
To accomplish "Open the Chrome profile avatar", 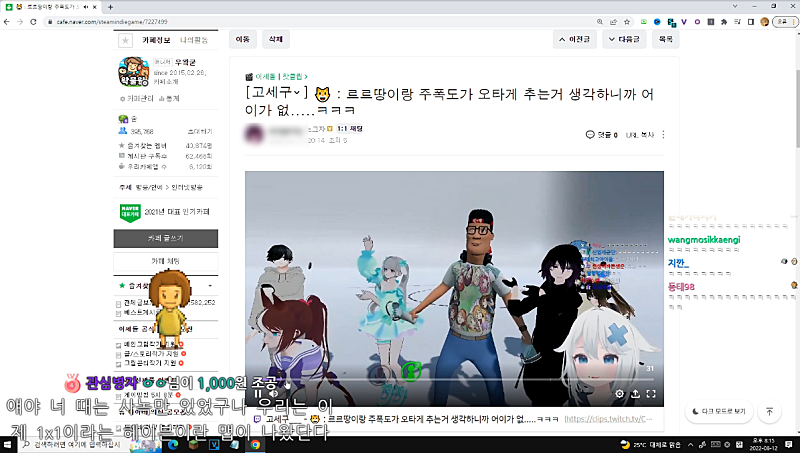I will coord(764,22).
